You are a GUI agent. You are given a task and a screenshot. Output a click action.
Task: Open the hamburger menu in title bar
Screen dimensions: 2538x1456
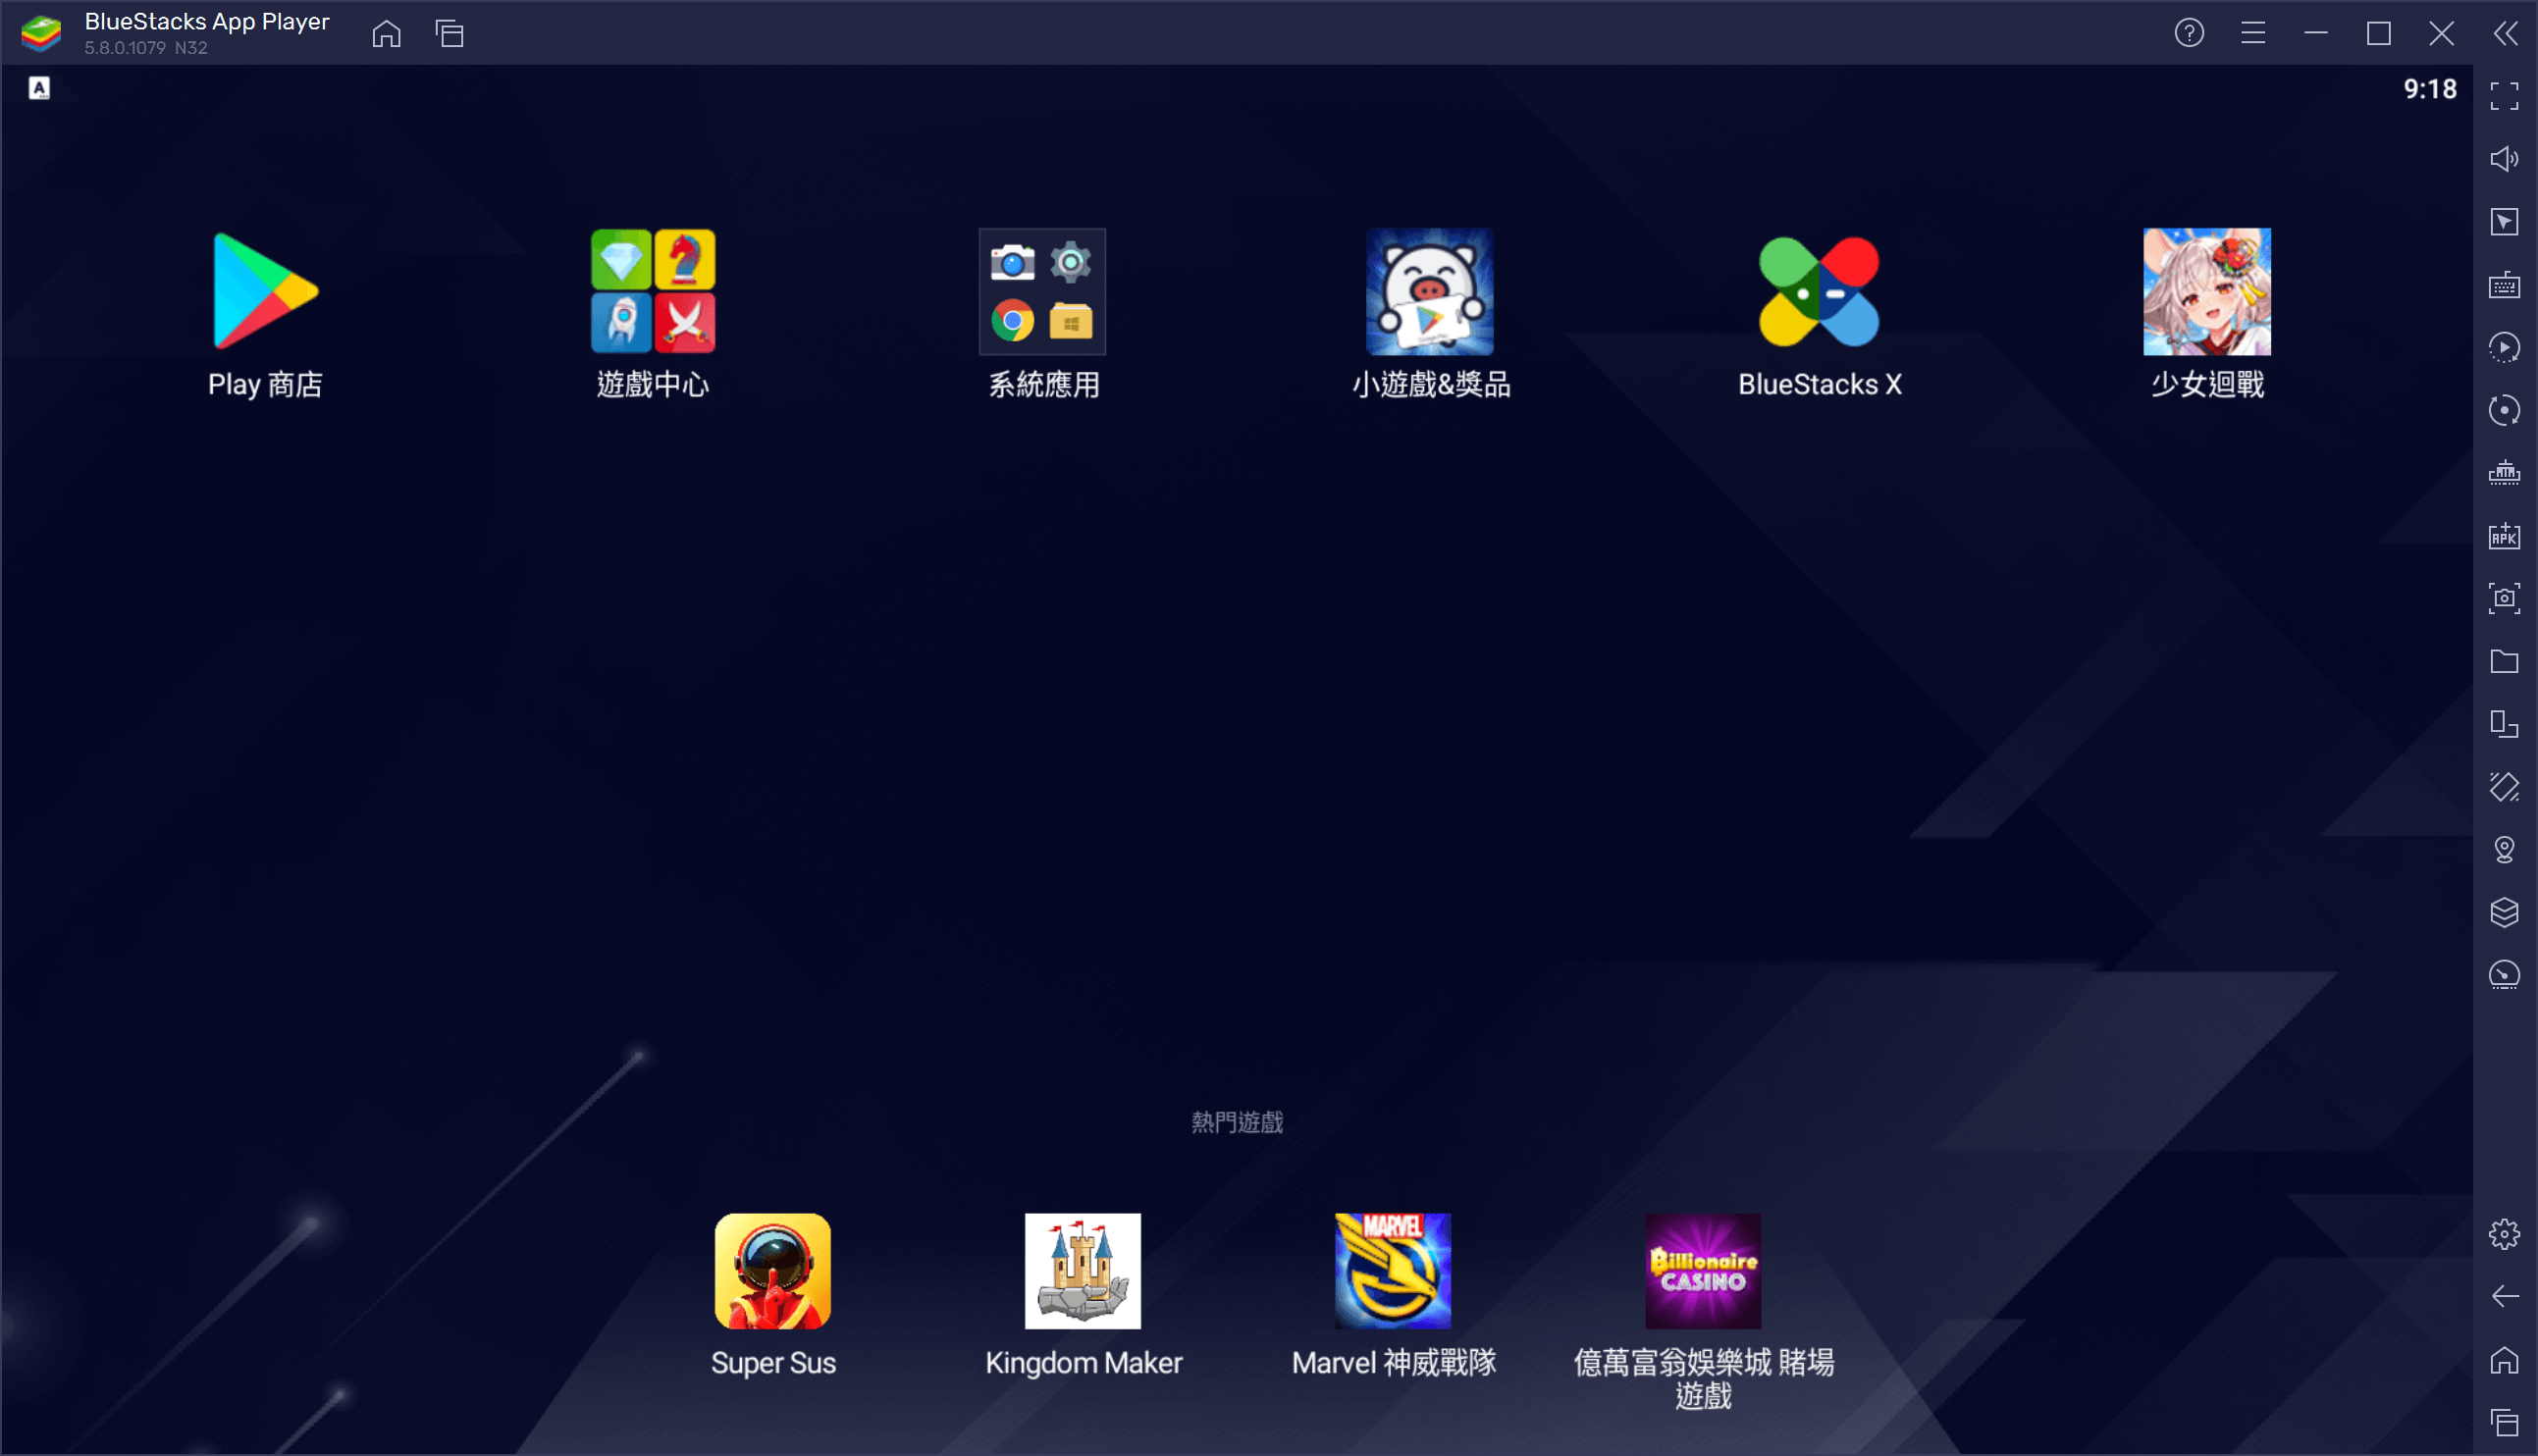2253,33
